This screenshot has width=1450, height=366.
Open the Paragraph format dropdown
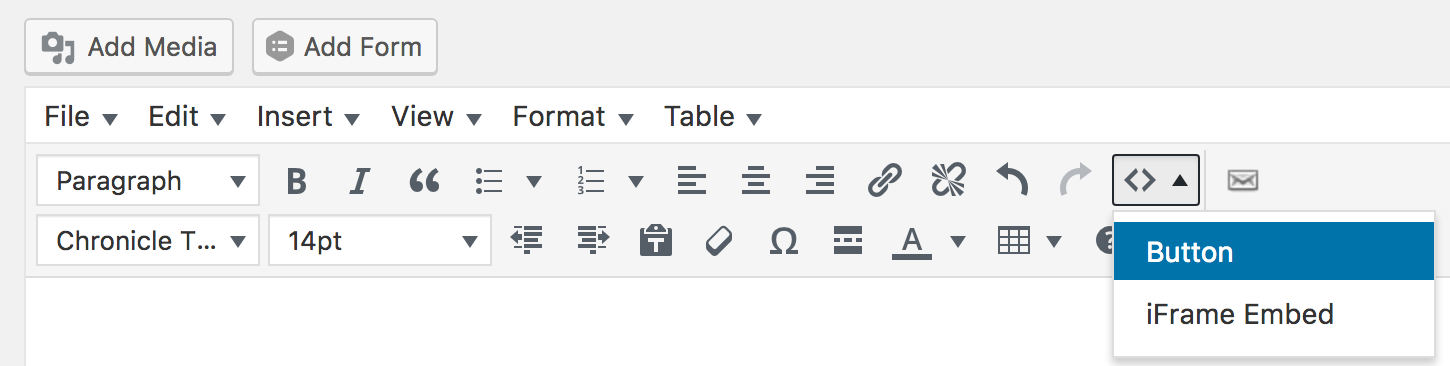(148, 181)
